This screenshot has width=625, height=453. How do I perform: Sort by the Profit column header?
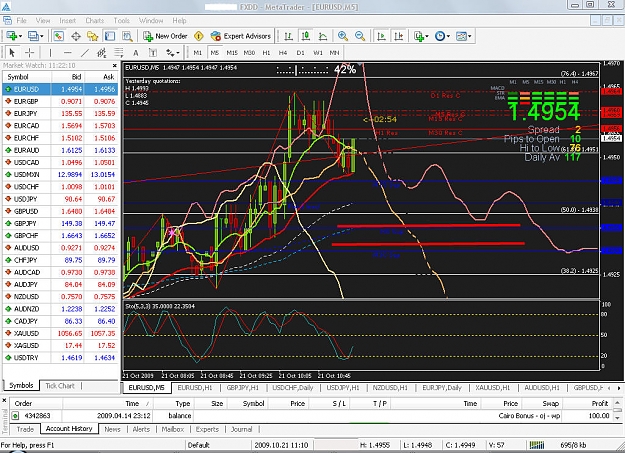click(587, 403)
